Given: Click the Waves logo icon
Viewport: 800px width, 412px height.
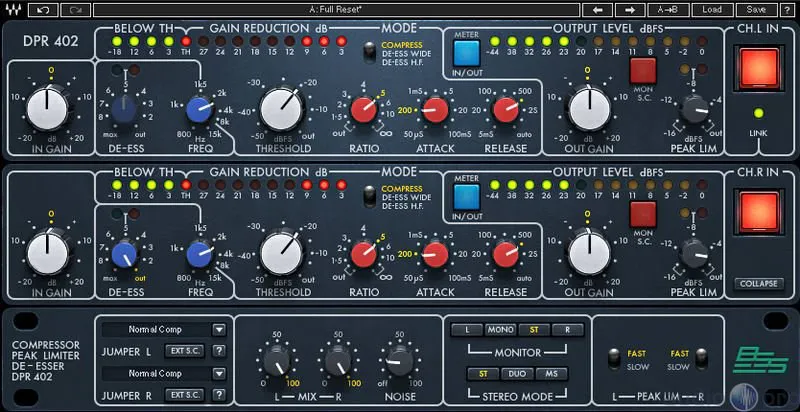Looking at the screenshot, I should pos(12,10).
